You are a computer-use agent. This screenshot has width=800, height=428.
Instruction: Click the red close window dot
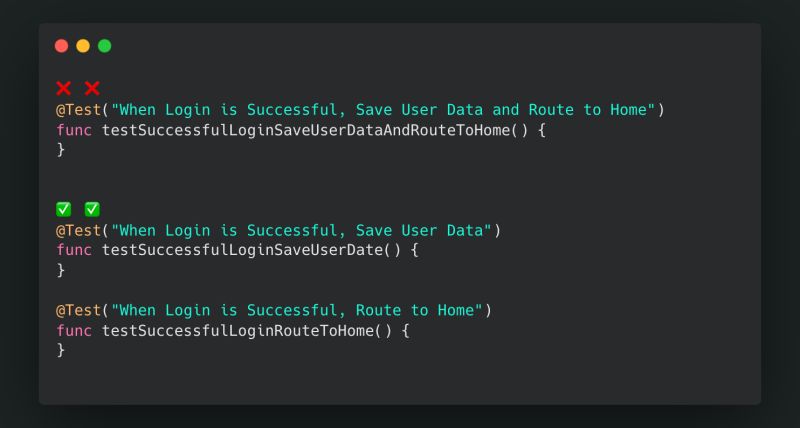pyautogui.click(x=62, y=46)
